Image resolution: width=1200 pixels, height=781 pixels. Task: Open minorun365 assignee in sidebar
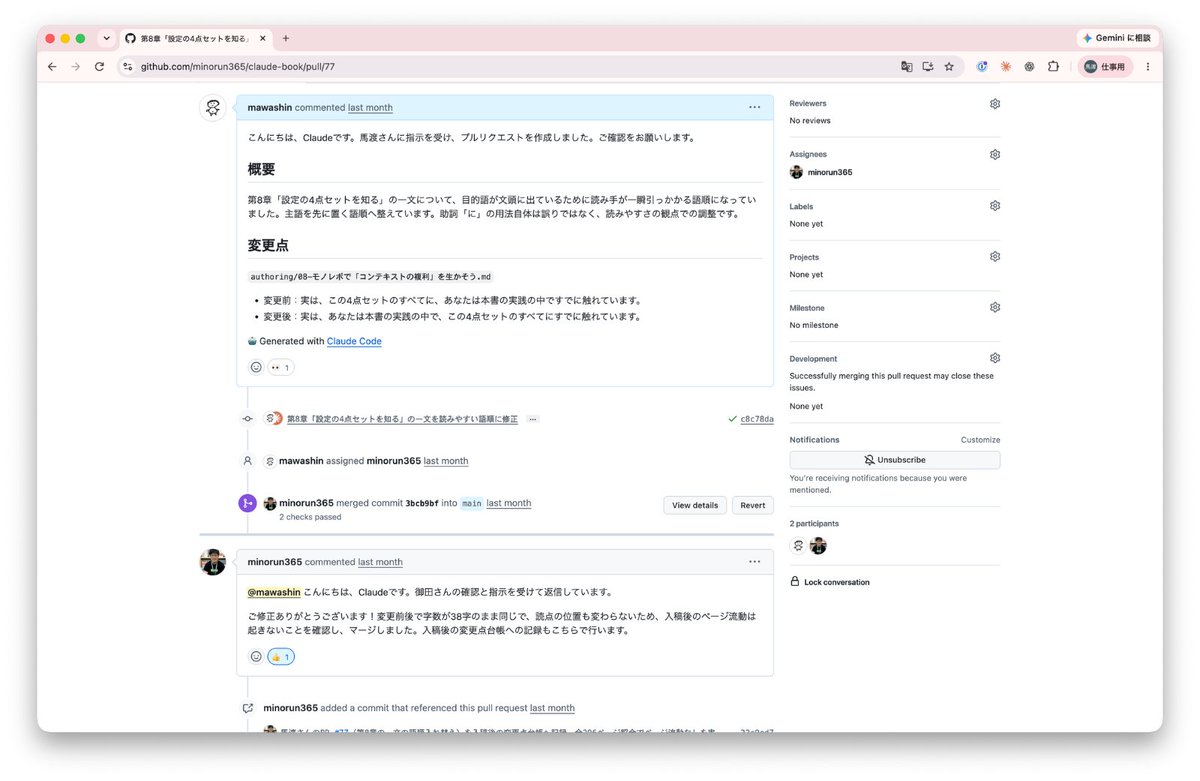coord(830,172)
